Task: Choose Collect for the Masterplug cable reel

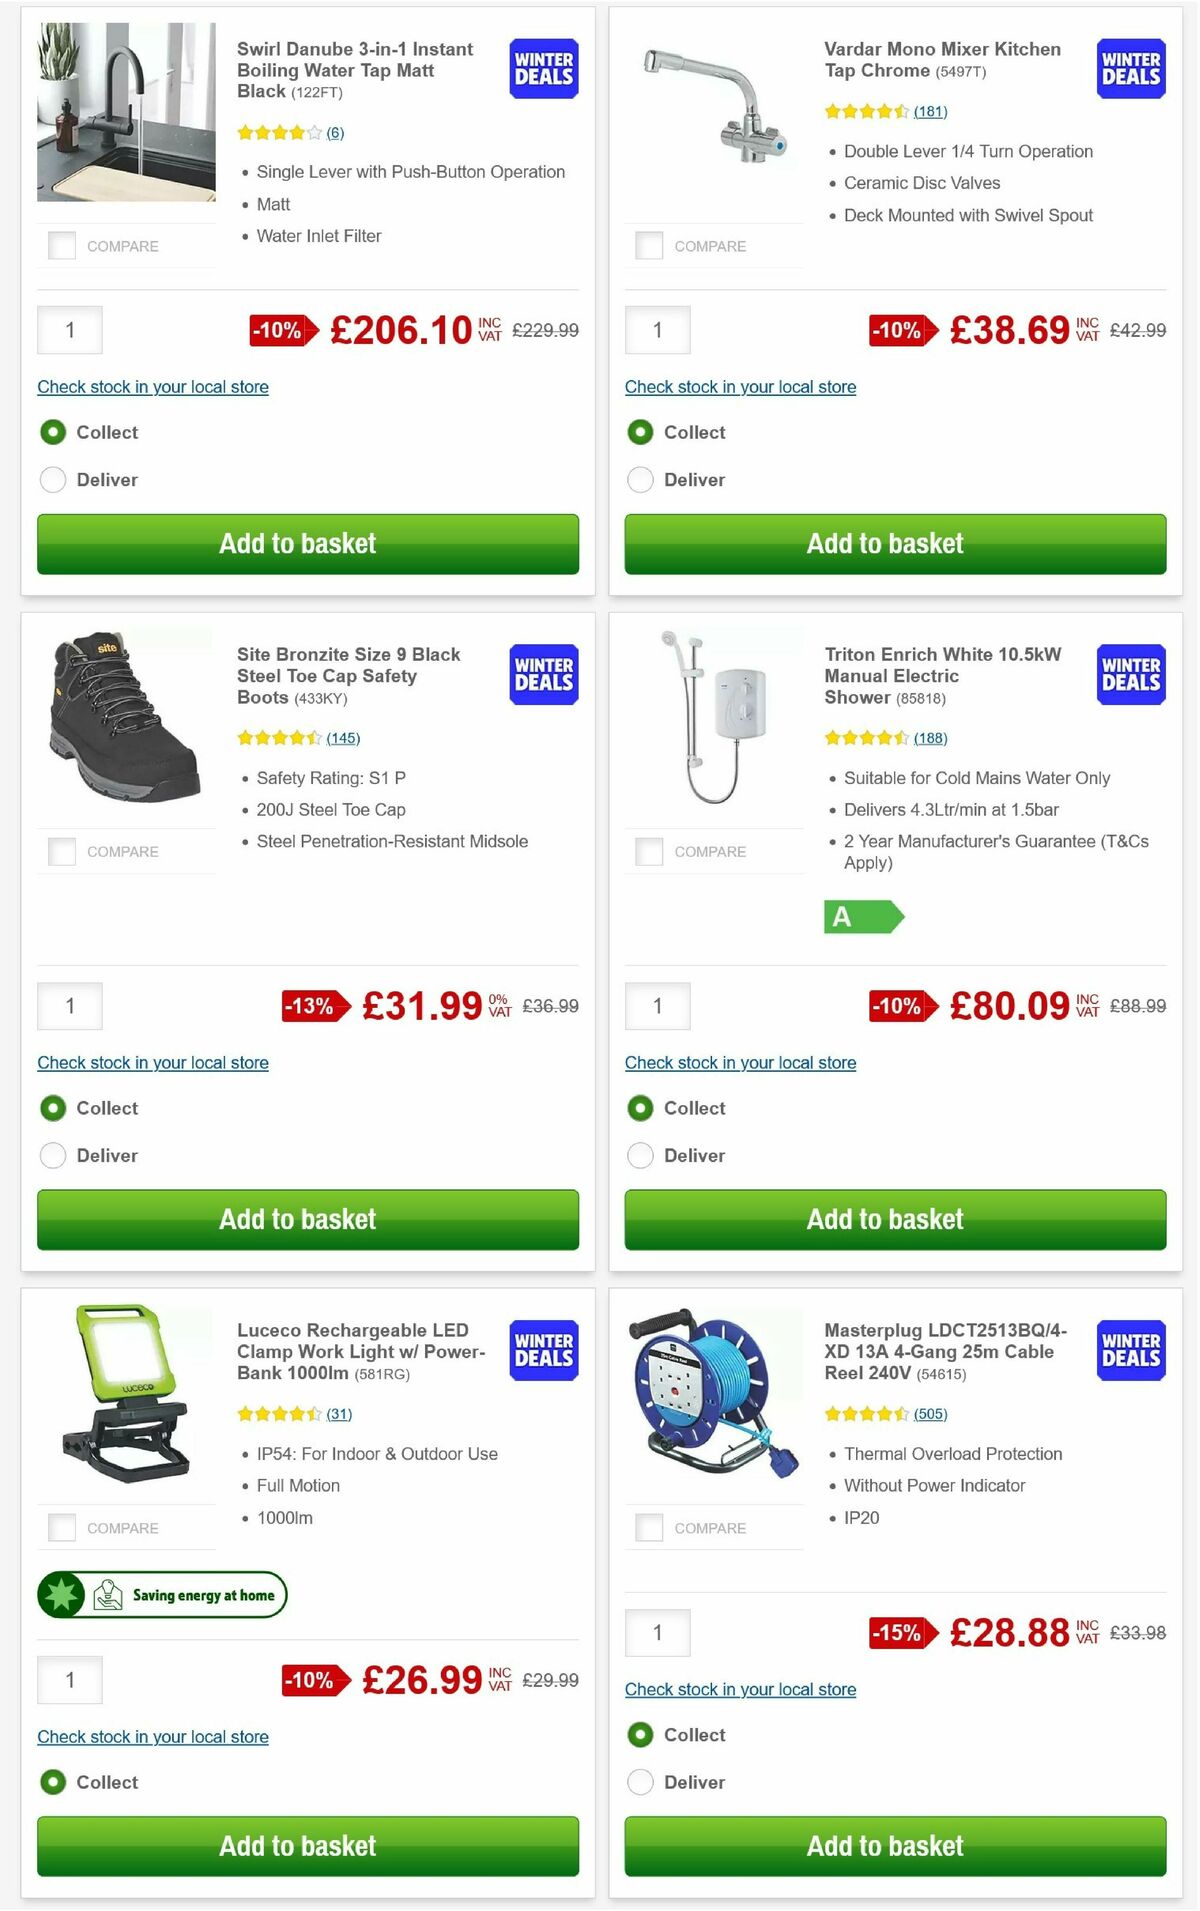Action: pyautogui.click(x=640, y=1735)
